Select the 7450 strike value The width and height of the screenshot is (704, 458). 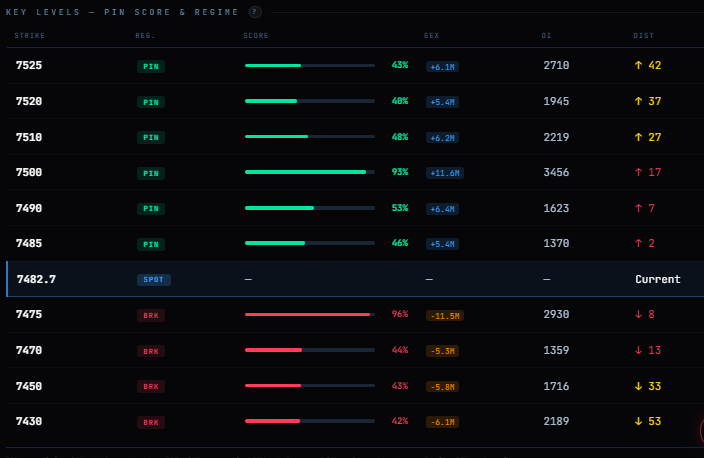point(29,386)
